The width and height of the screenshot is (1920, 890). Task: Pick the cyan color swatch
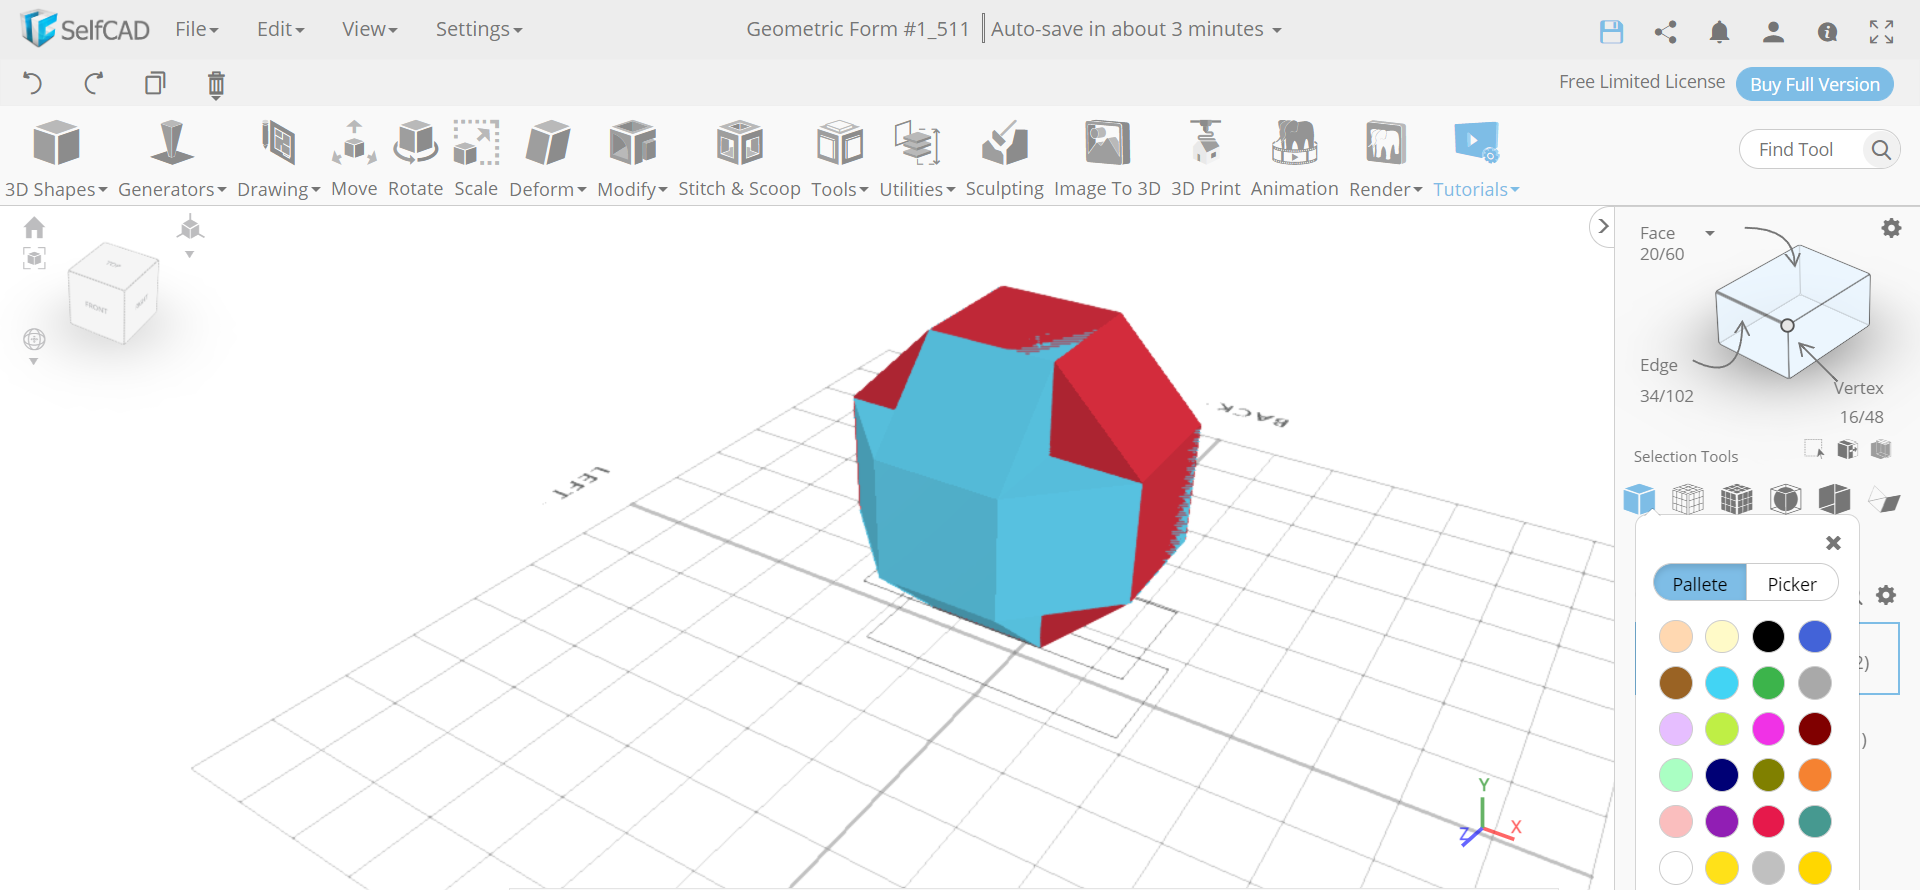[1722, 683]
